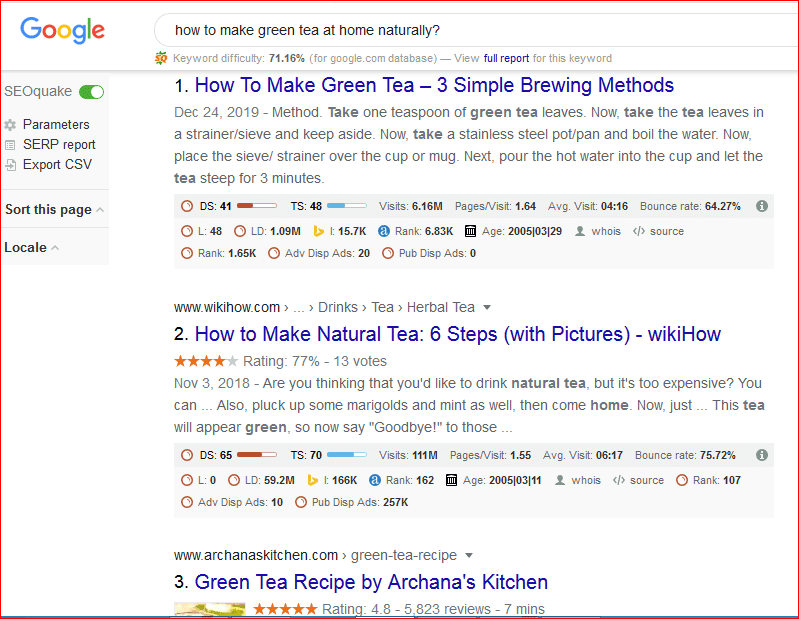The image size is (799, 619).
Task: Open SEOquake Parameters settings
Action: 56,125
